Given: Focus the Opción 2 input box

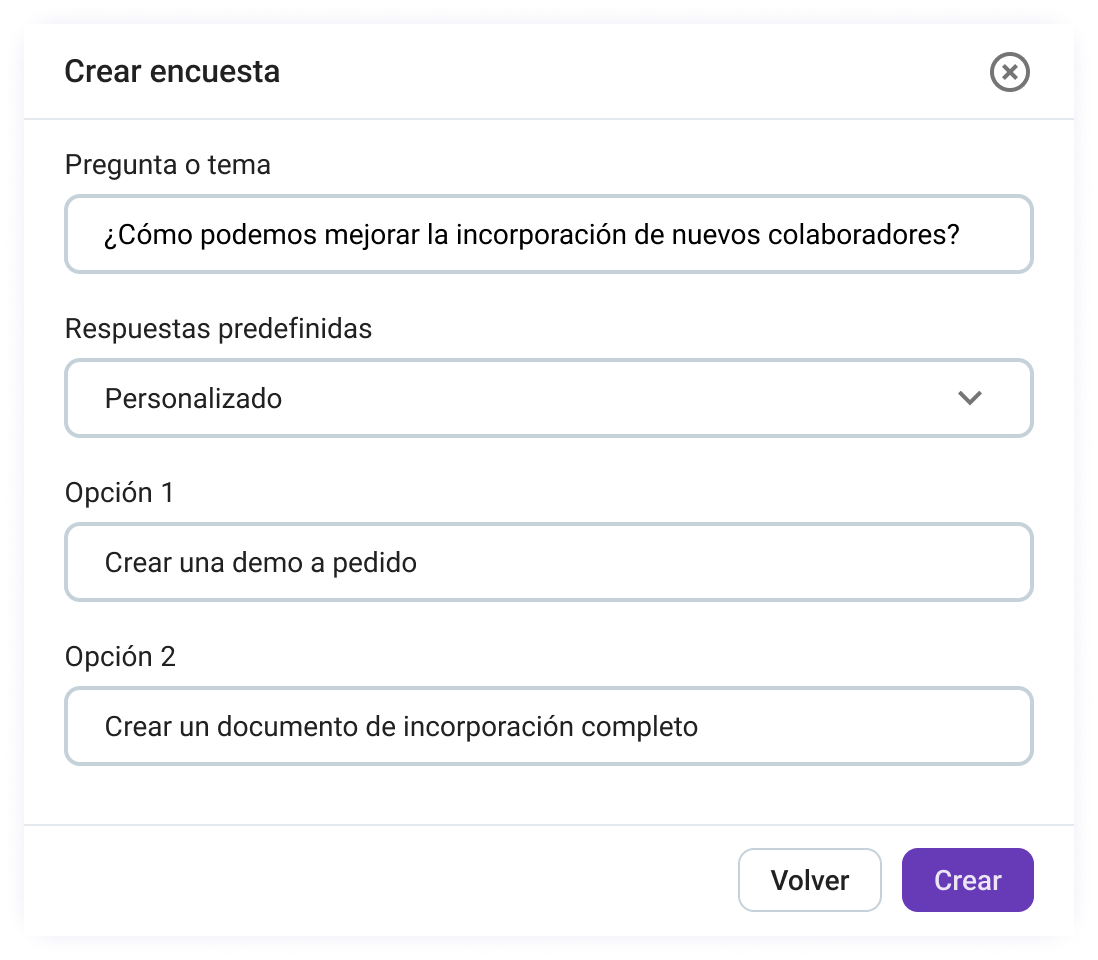Looking at the screenshot, I should 548,727.
